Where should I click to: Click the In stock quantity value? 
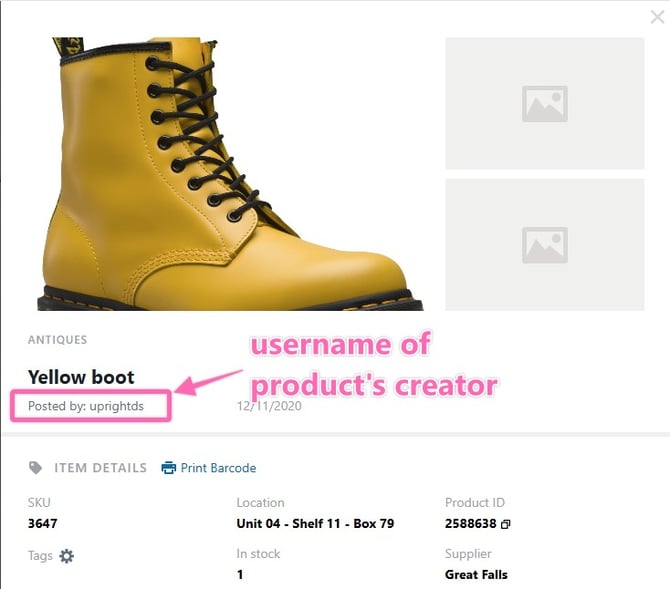point(240,575)
